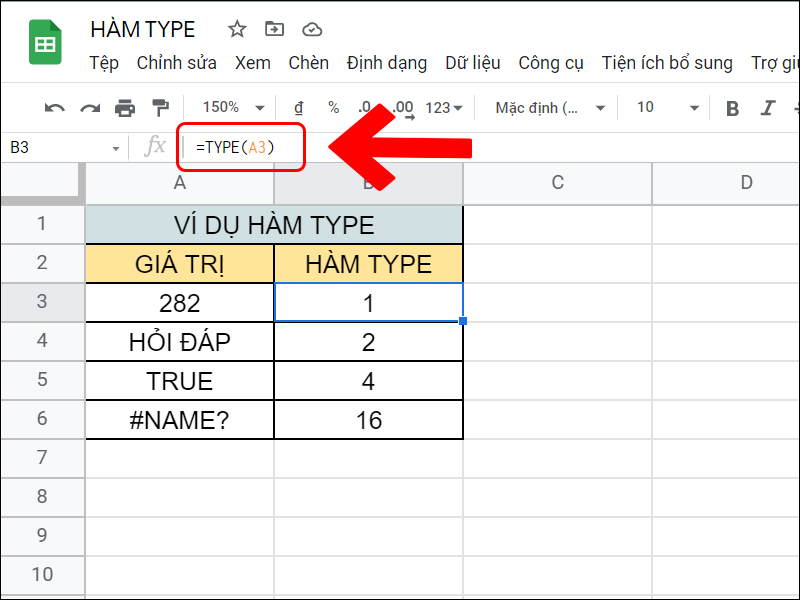
Task: Click the undo arrow icon
Action: tap(55, 108)
